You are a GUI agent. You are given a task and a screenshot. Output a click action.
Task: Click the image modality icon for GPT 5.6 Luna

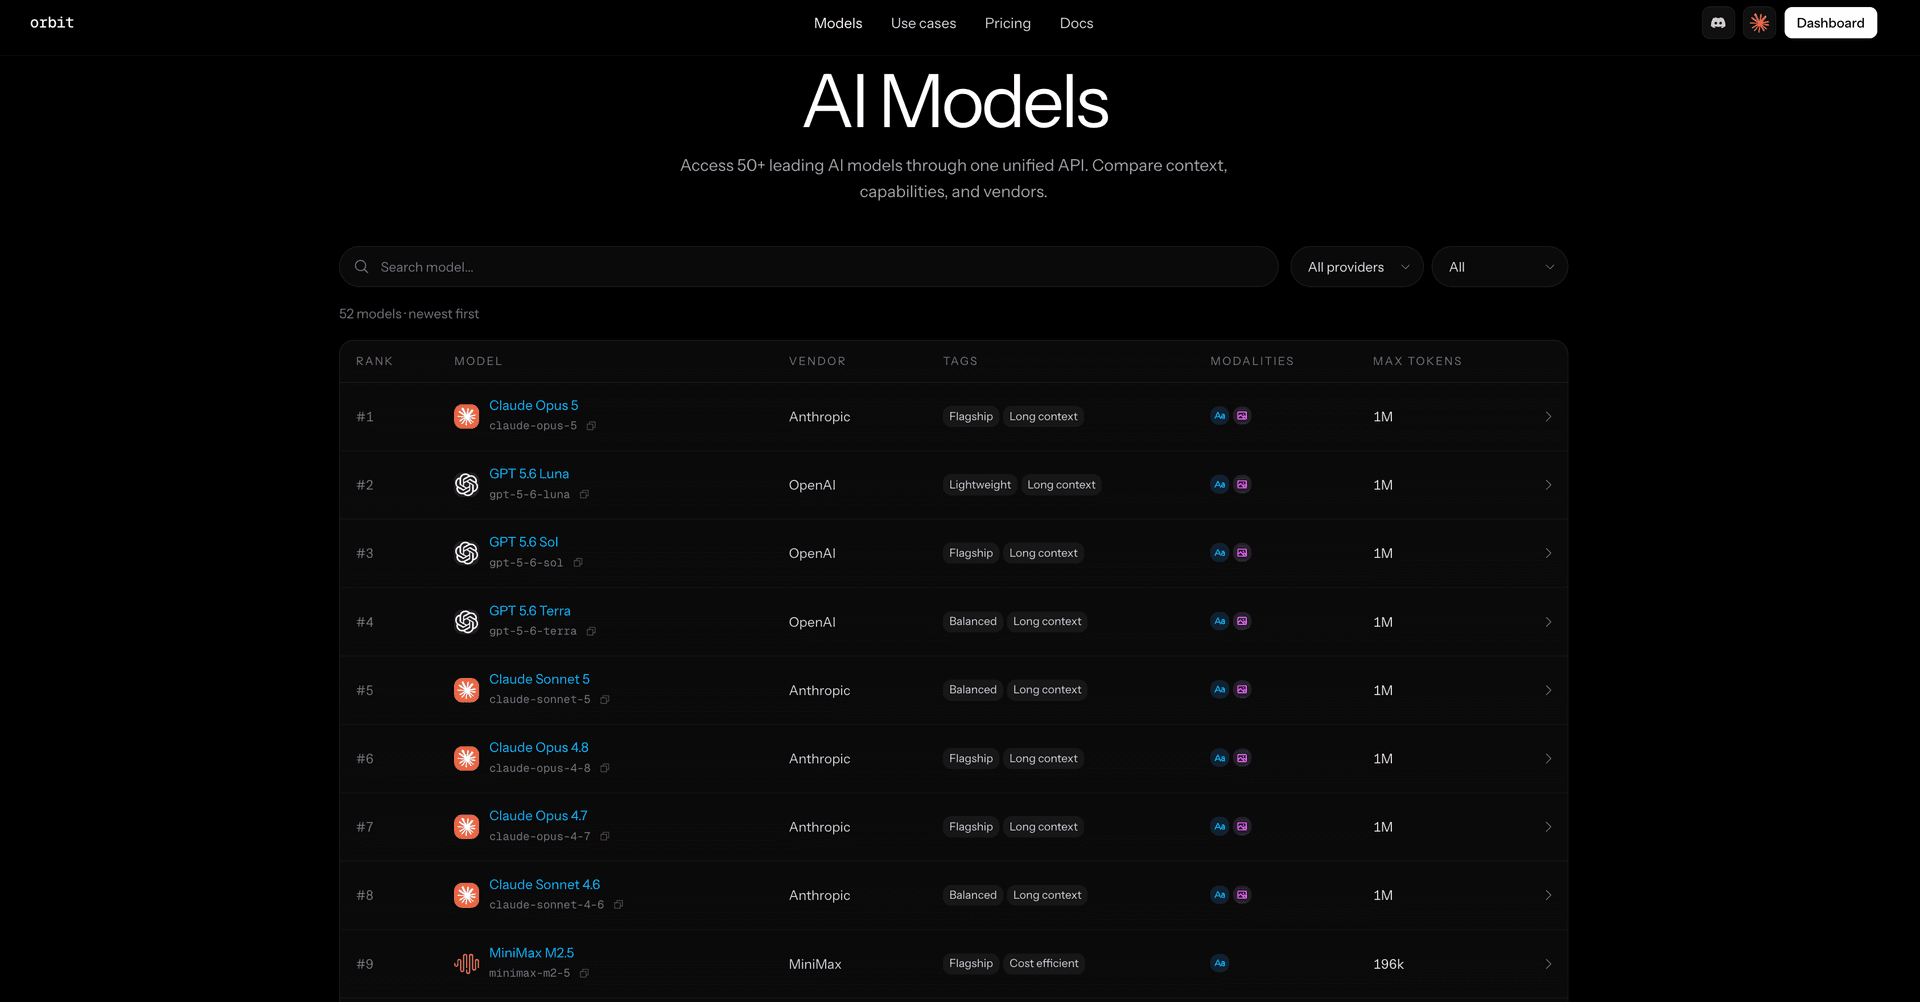coord(1242,485)
